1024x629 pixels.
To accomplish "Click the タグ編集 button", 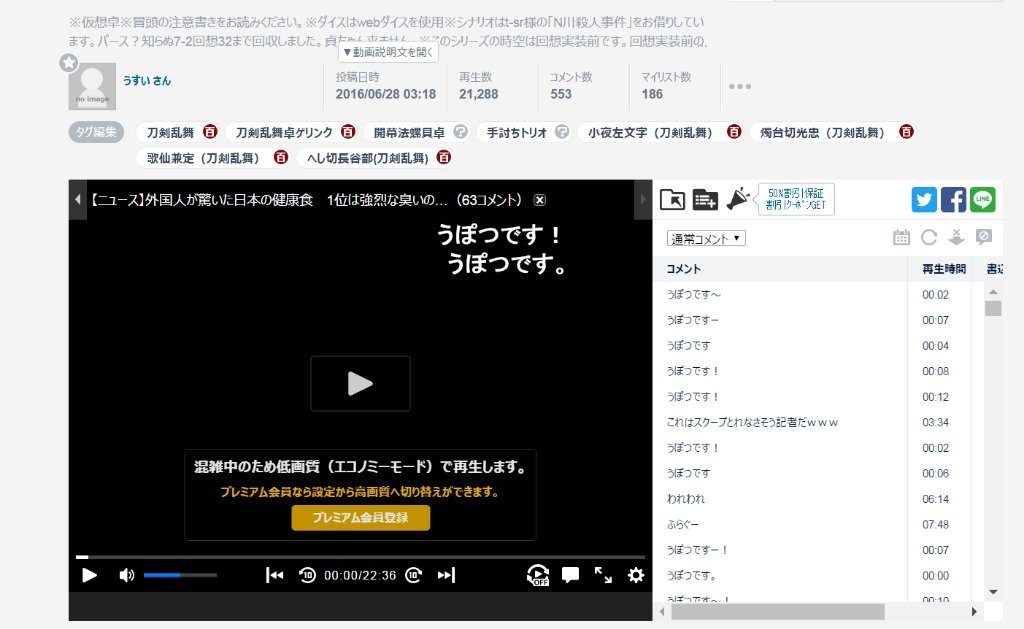I will [96, 132].
